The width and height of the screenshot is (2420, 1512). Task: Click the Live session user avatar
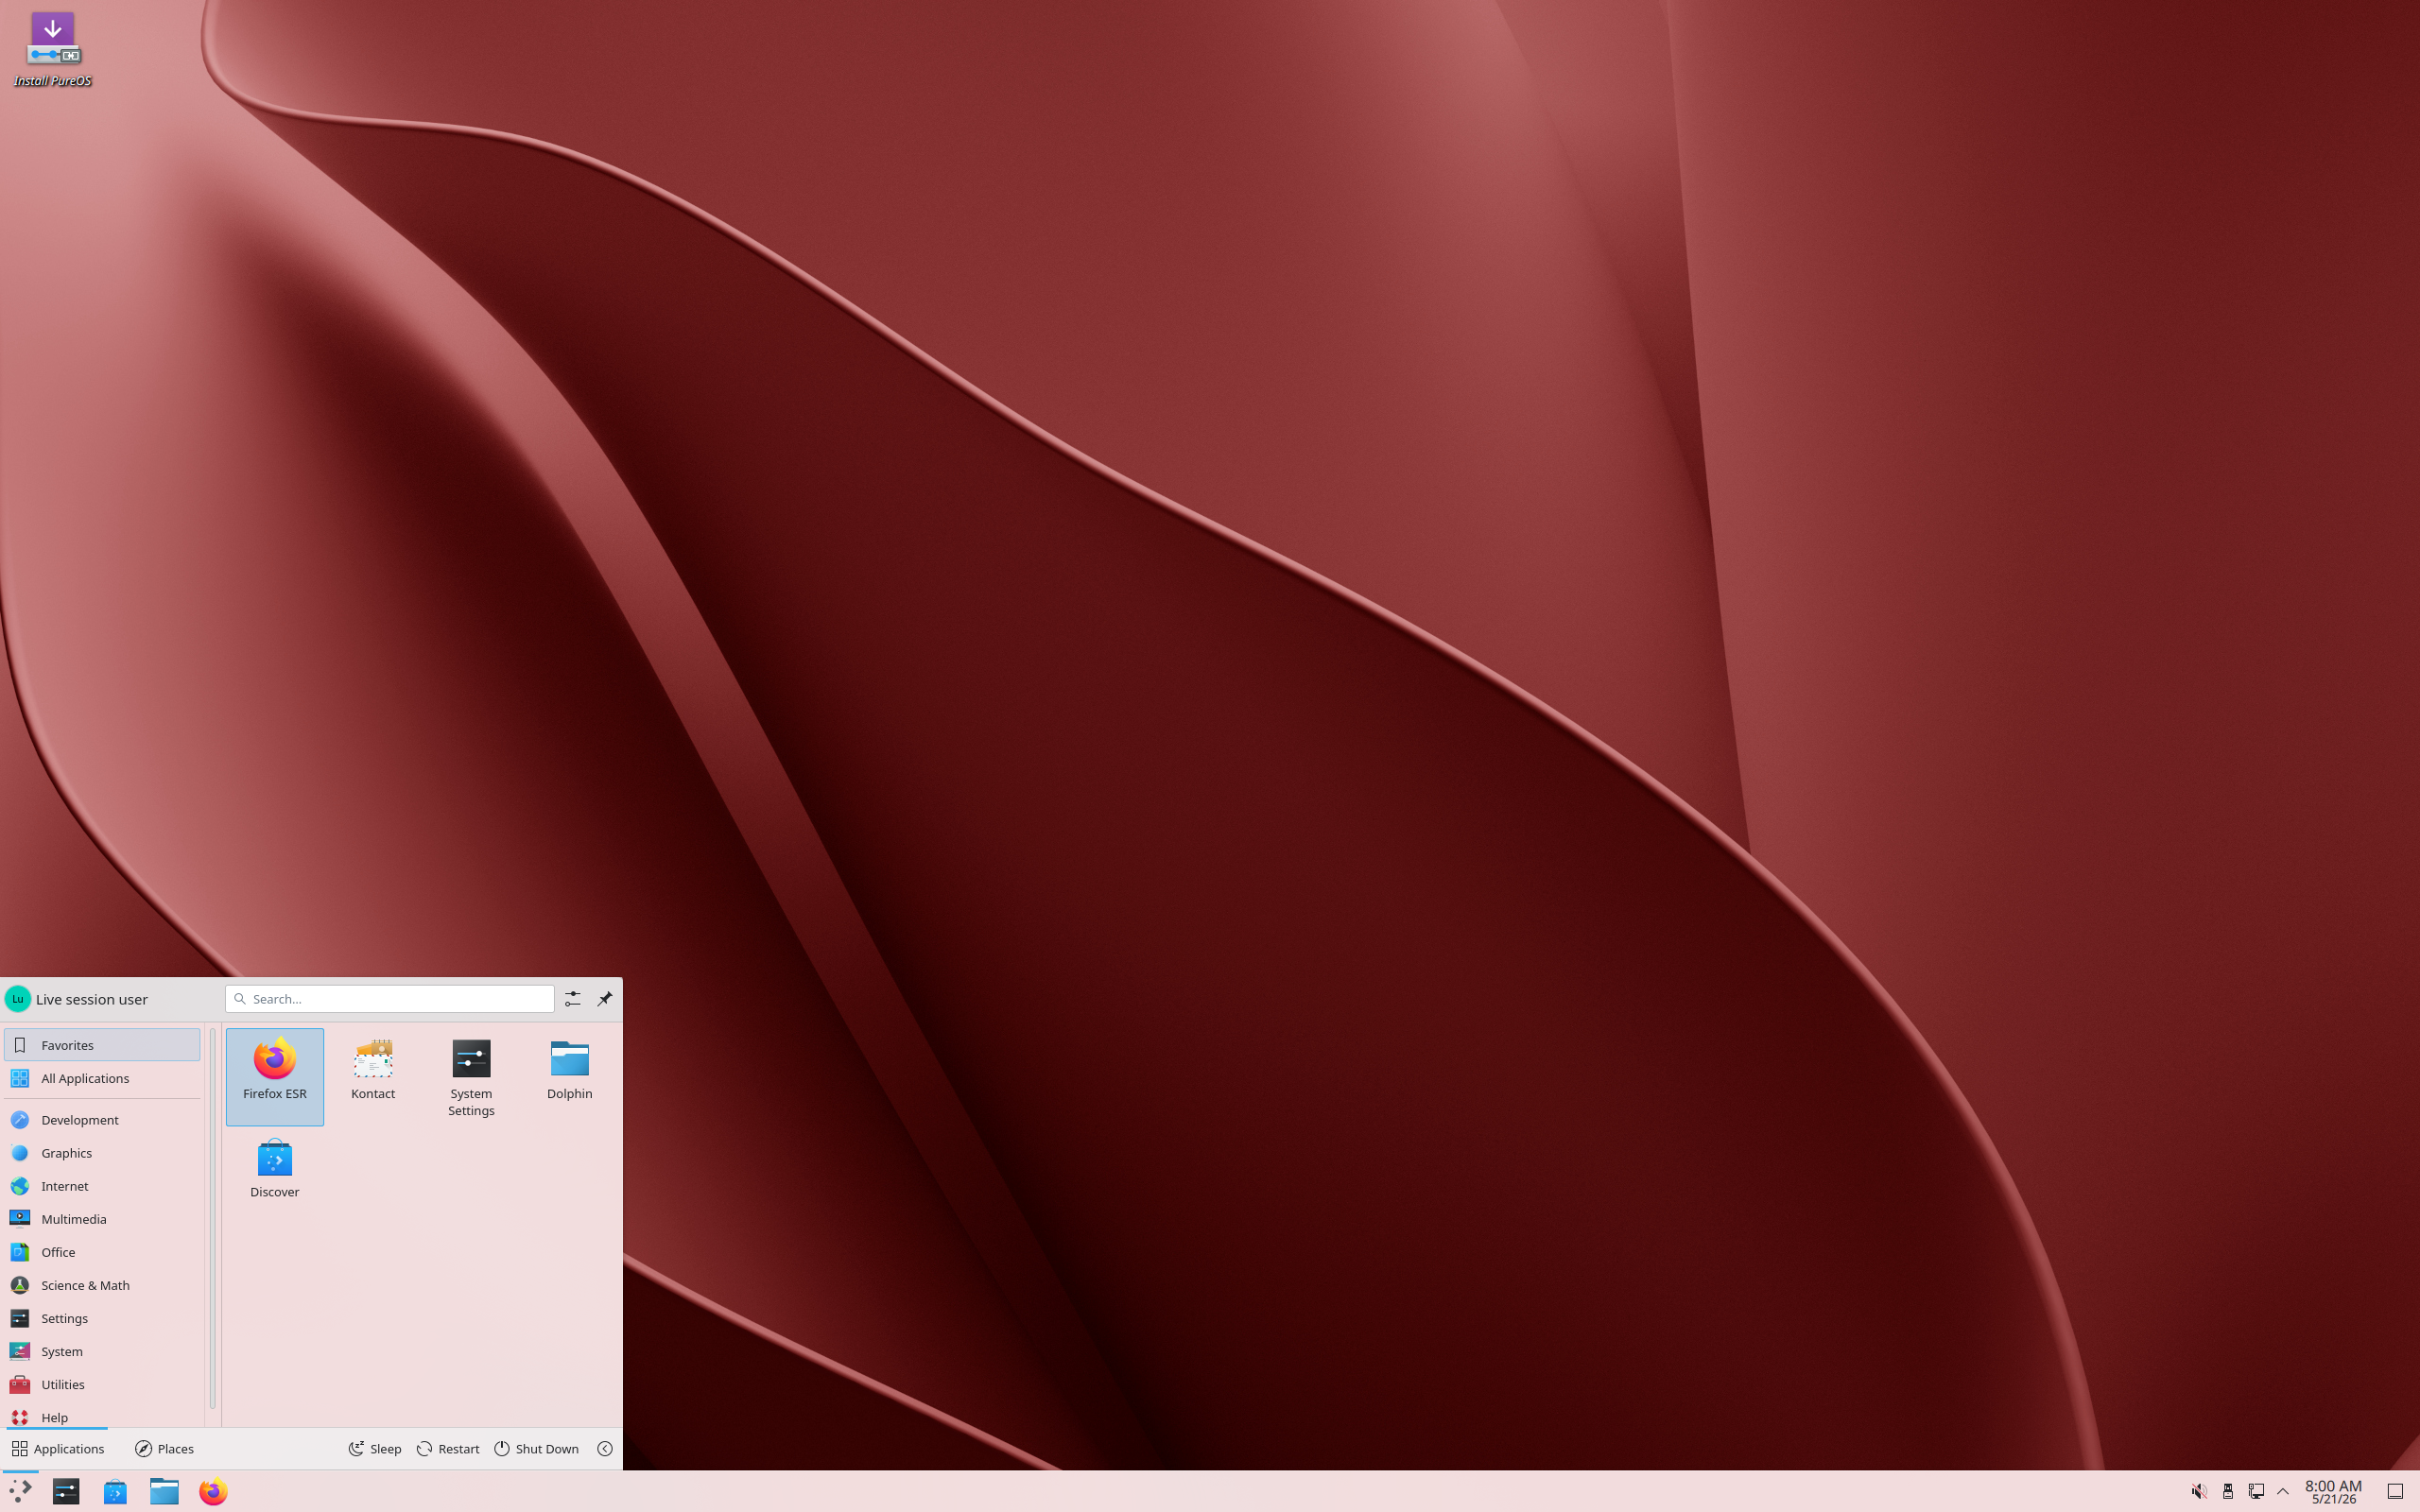(18, 999)
